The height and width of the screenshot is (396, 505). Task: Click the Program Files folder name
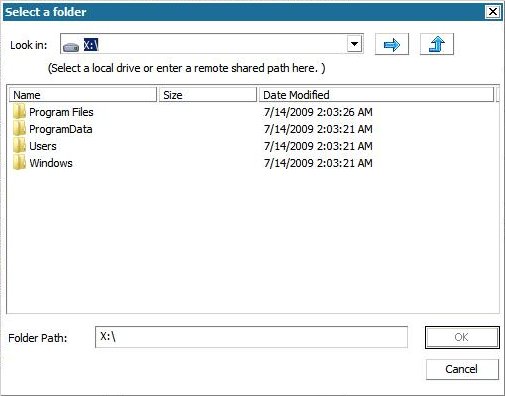pos(61,112)
